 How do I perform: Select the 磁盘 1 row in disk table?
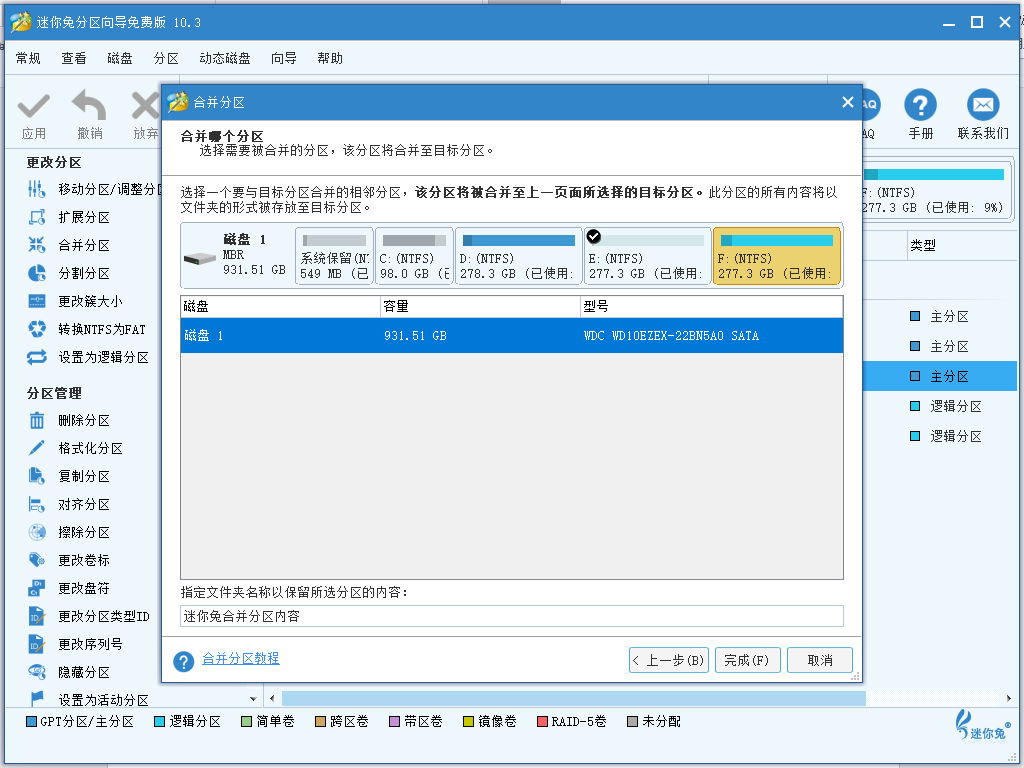[x=511, y=336]
